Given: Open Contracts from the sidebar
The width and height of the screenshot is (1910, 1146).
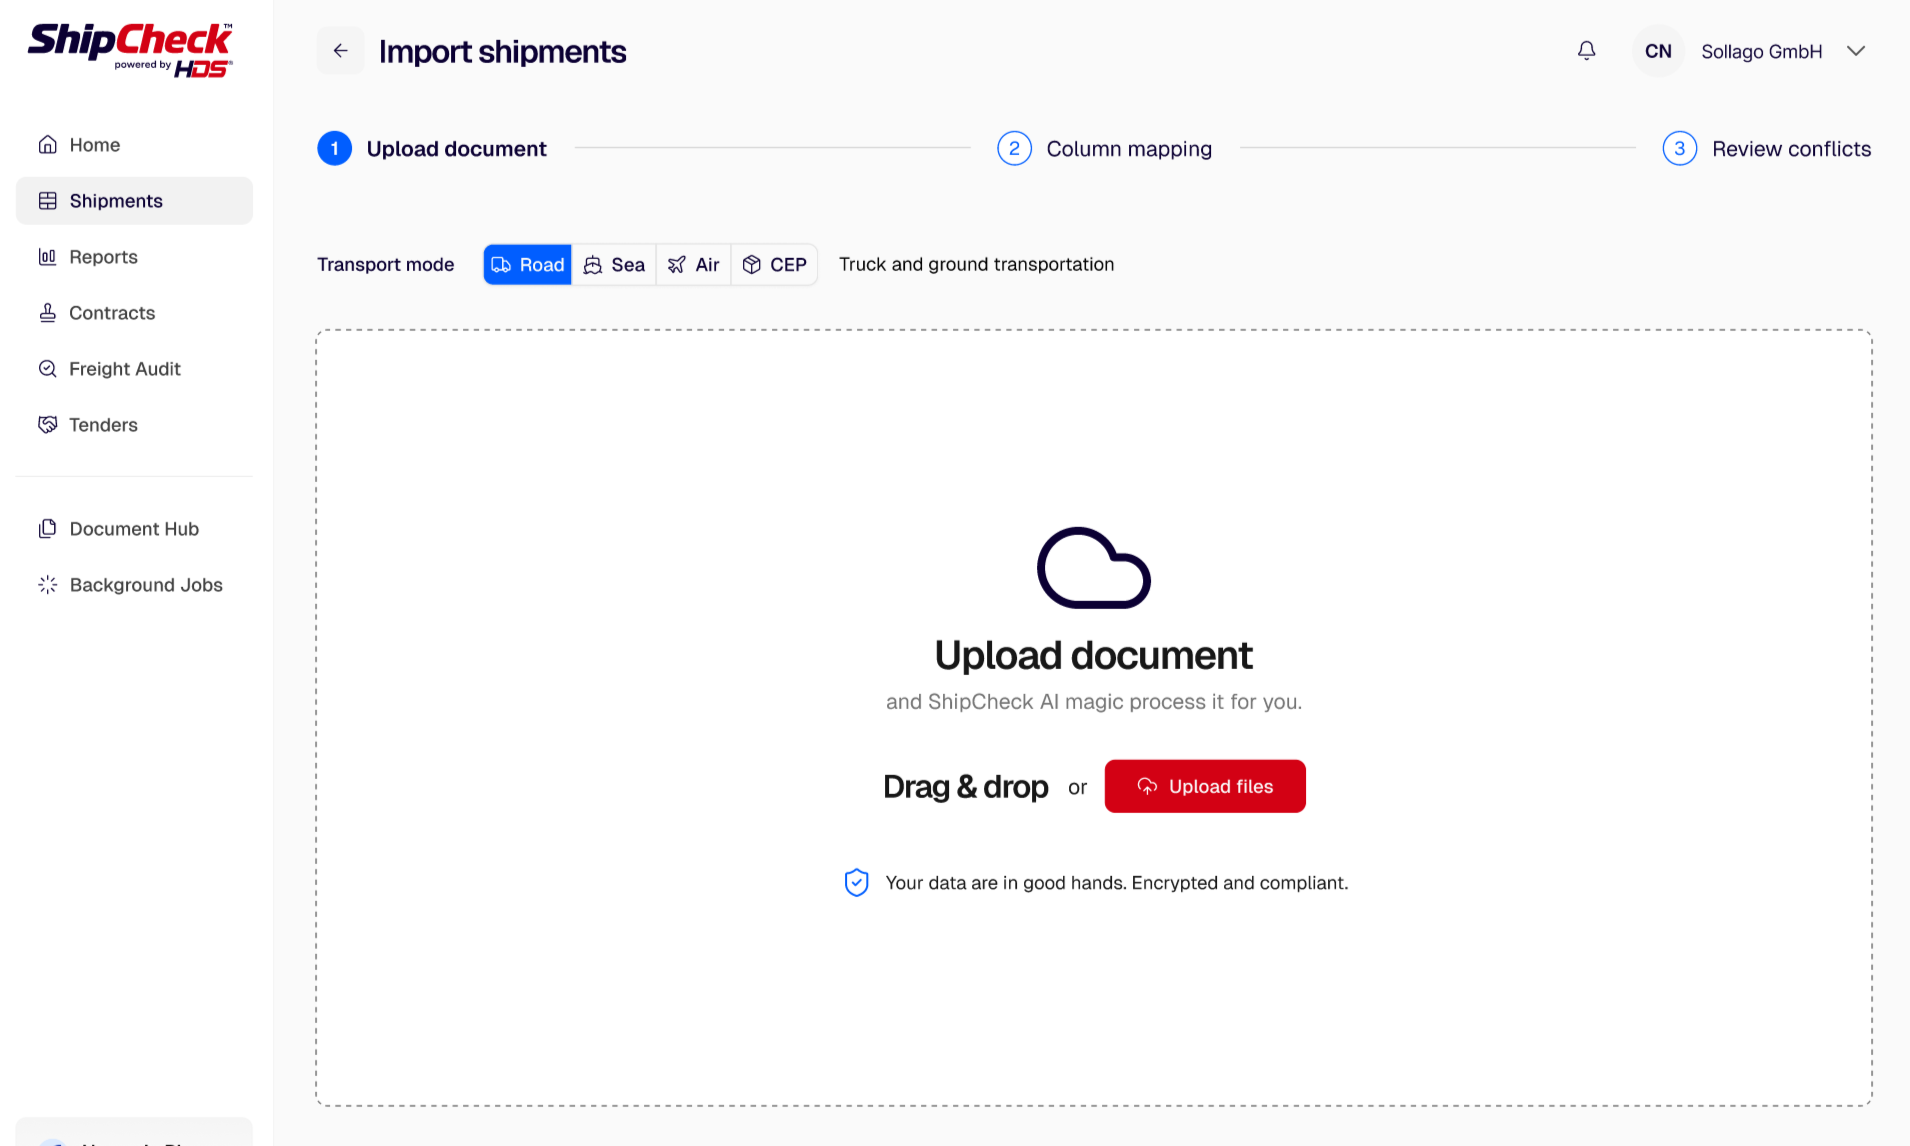Looking at the screenshot, I should pyautogui.click(x=134, y=313).
